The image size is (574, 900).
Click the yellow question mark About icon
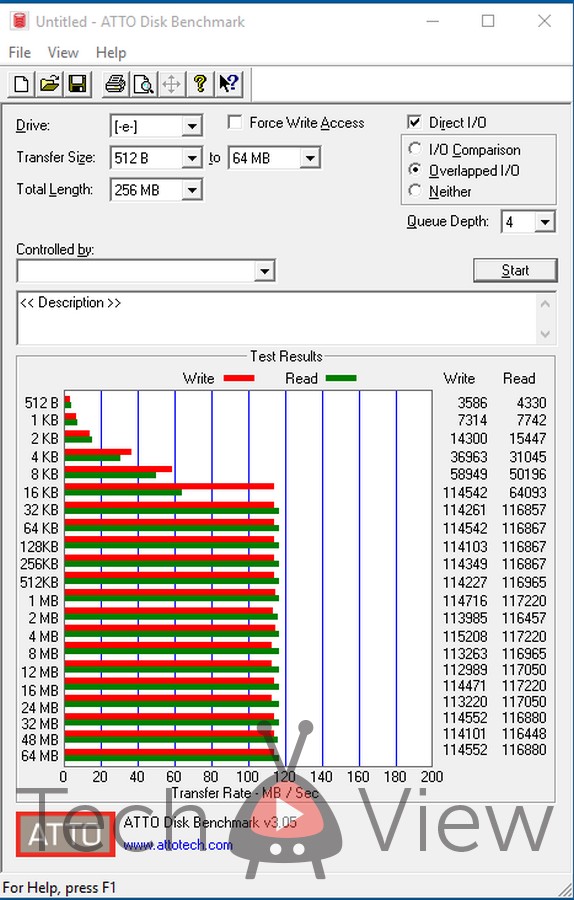[200, 84]
